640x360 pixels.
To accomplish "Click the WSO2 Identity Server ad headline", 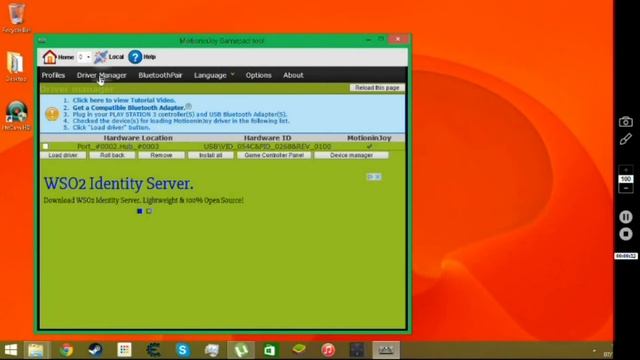I will click(119, 184).
